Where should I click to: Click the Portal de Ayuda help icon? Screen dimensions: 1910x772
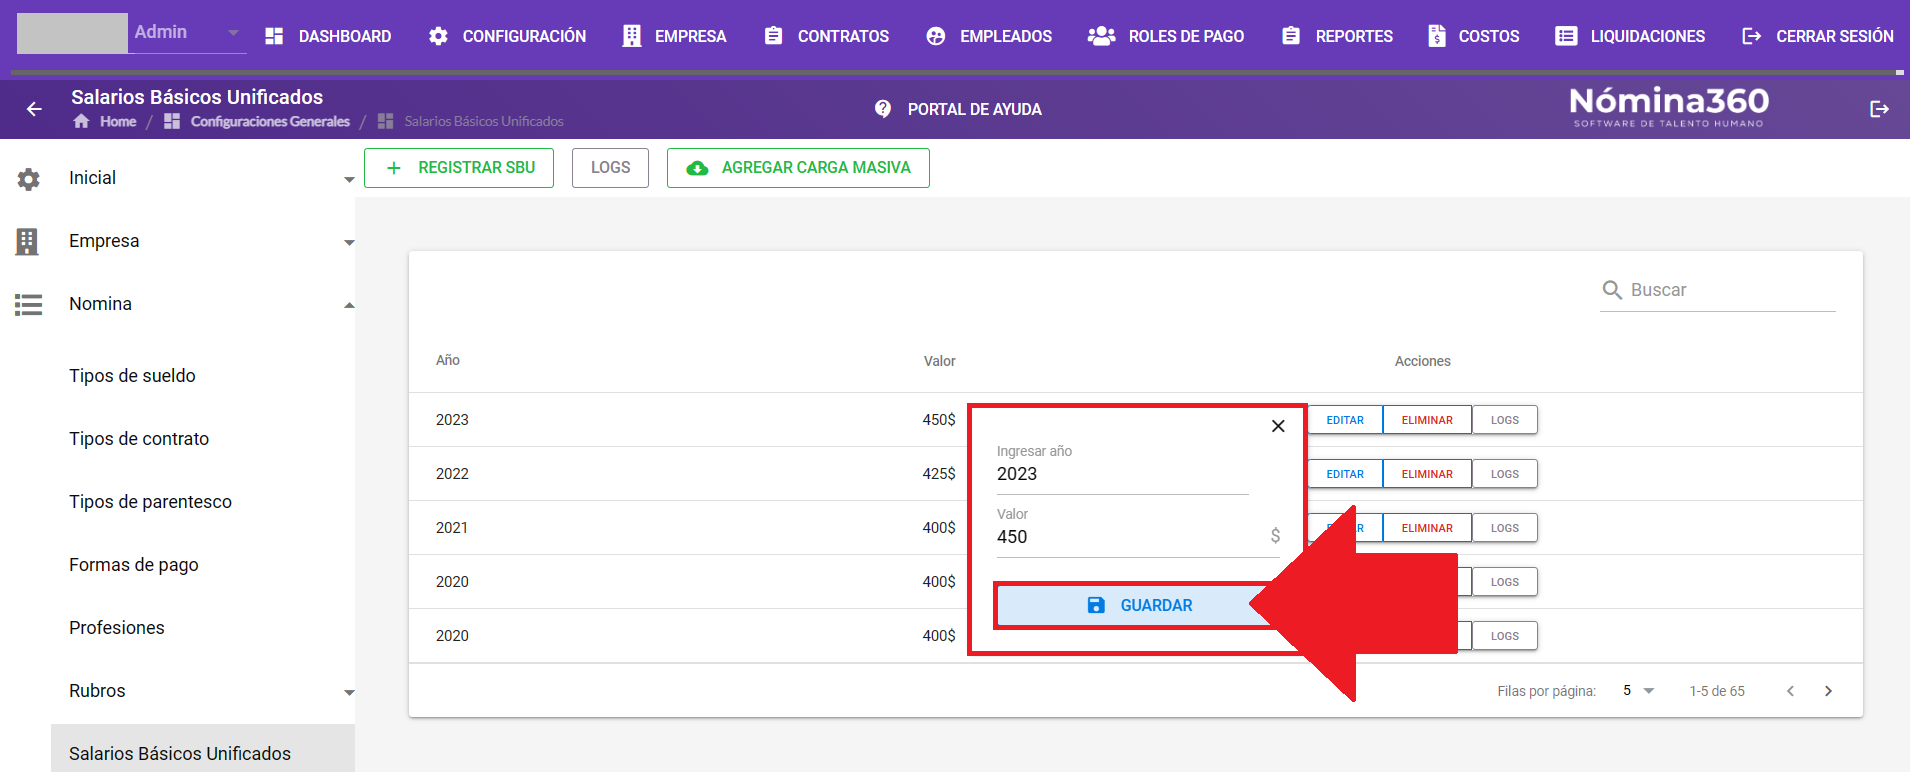point(883,109)
